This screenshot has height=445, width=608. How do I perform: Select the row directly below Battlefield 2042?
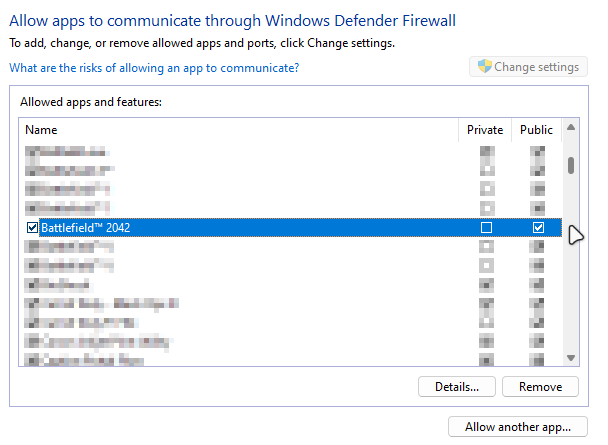coord(70,247)
